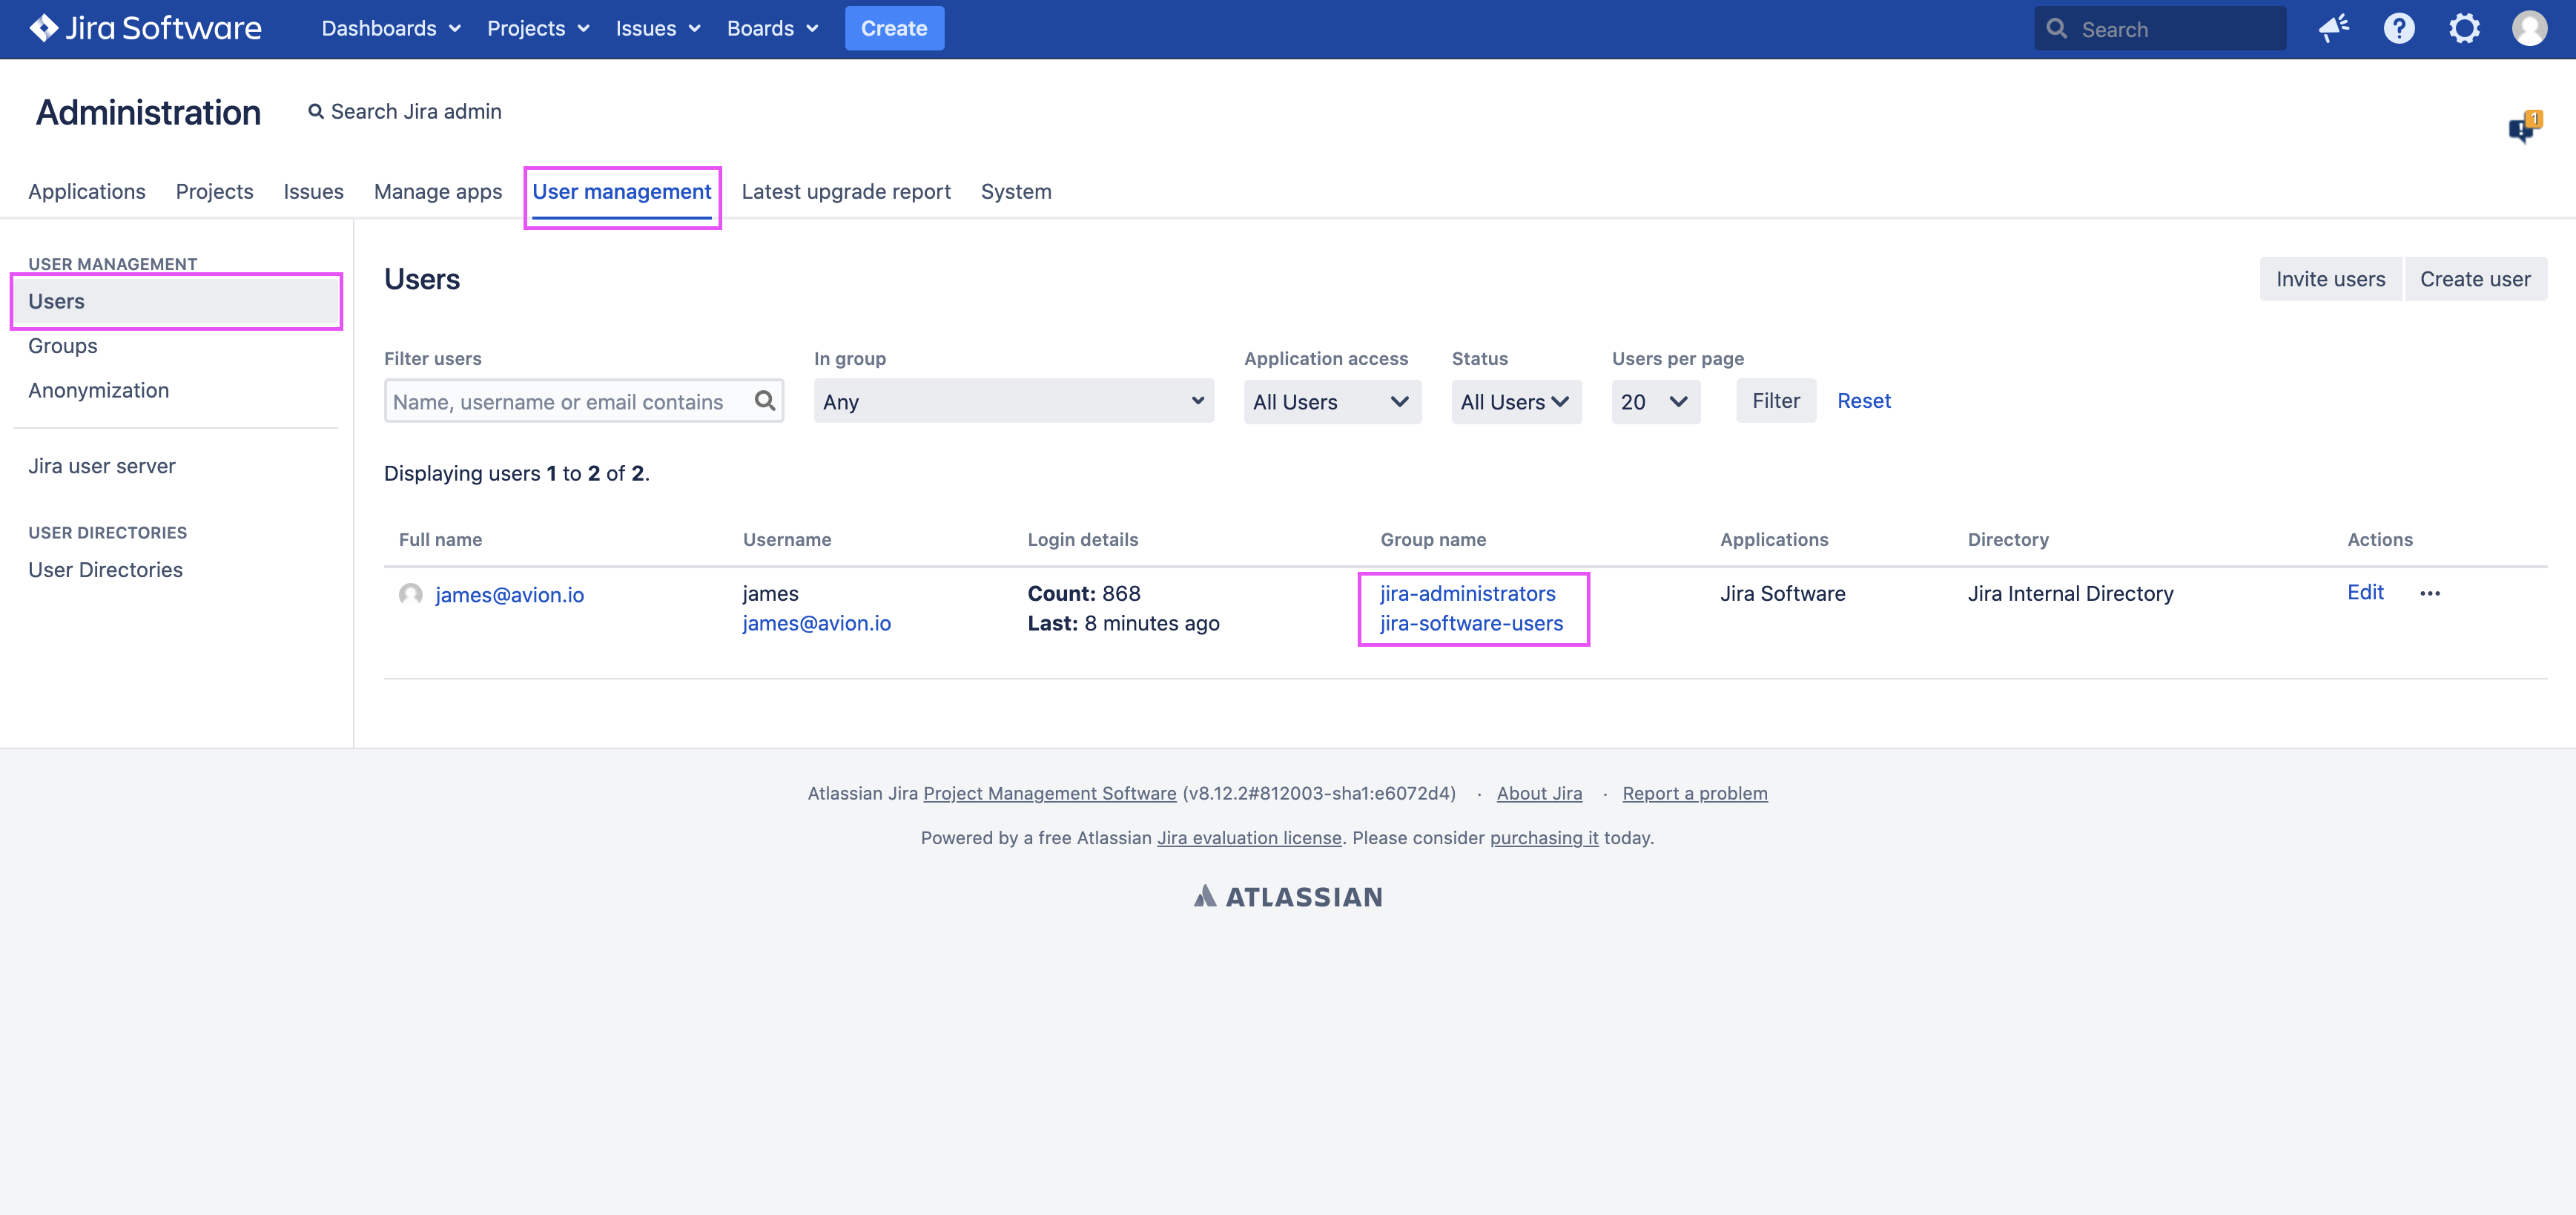Focus the Filter users text field
Screen dimensions: 2576x1215
583,401
